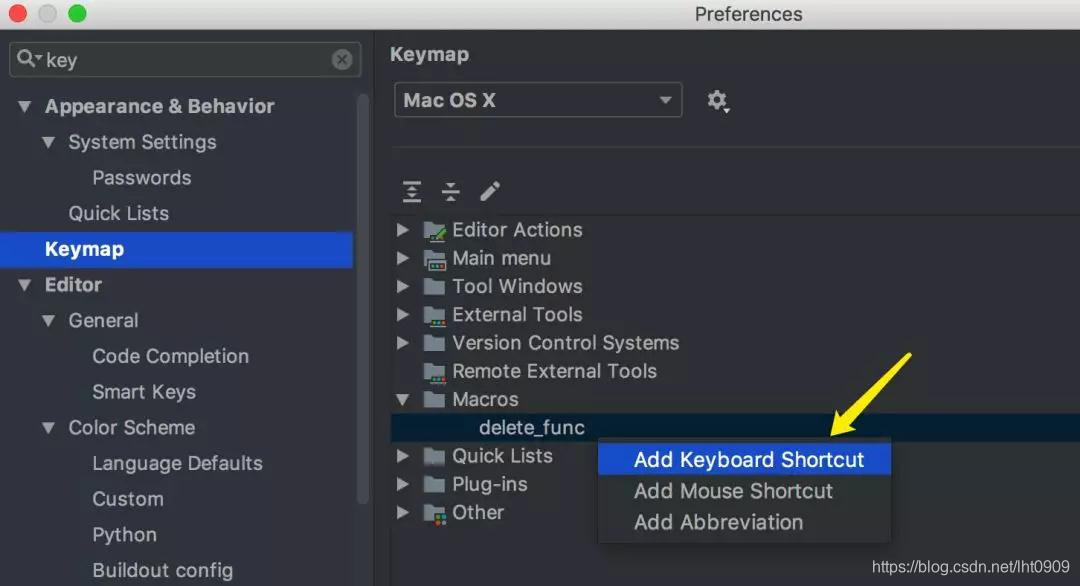The height and width of the screenshot is (586, 1080).
Task: Select Keymap in the settings sidebar
Action: coord(85,249)
